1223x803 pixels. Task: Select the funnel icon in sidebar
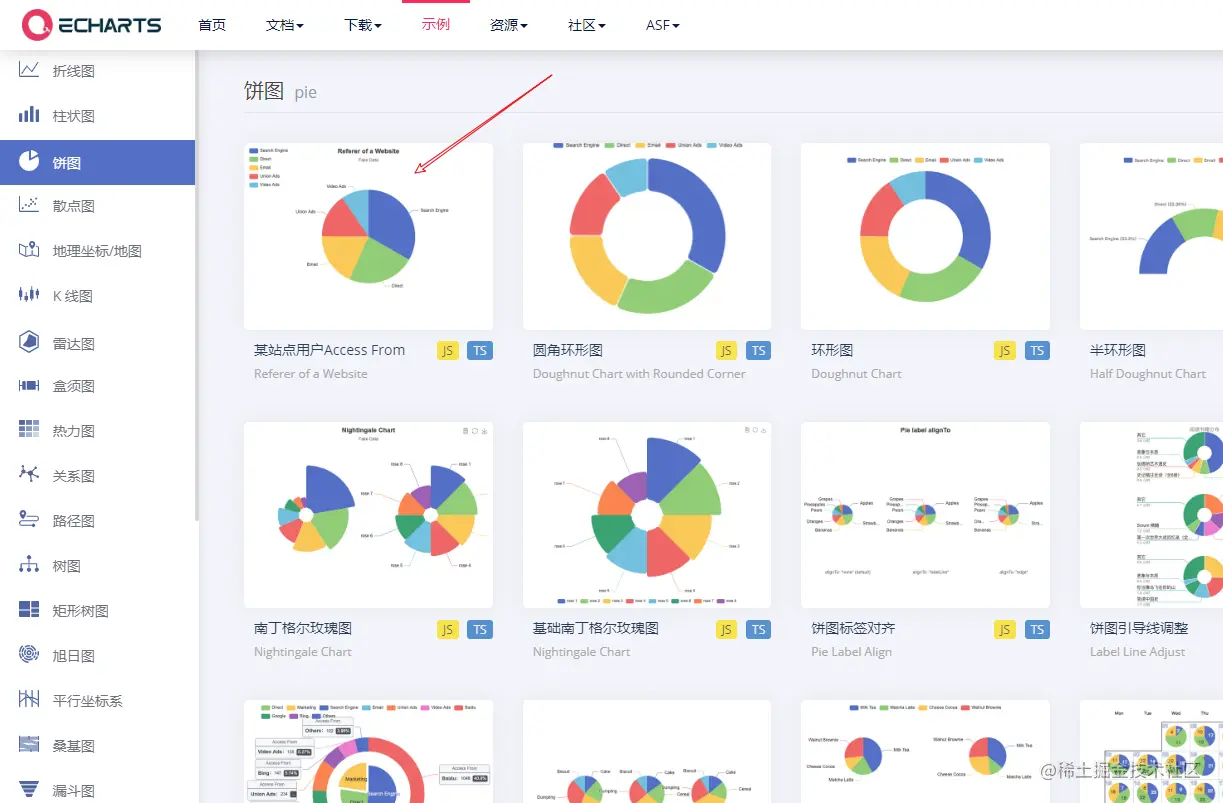tap(29, 789)
